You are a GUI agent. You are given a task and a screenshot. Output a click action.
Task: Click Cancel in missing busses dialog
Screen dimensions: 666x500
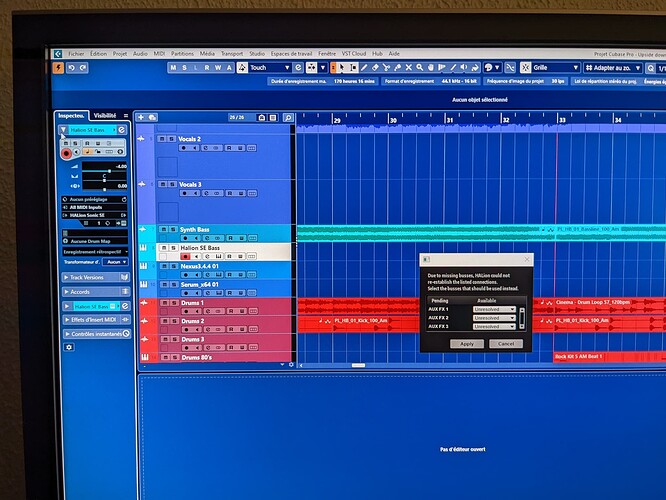(506, 344)
